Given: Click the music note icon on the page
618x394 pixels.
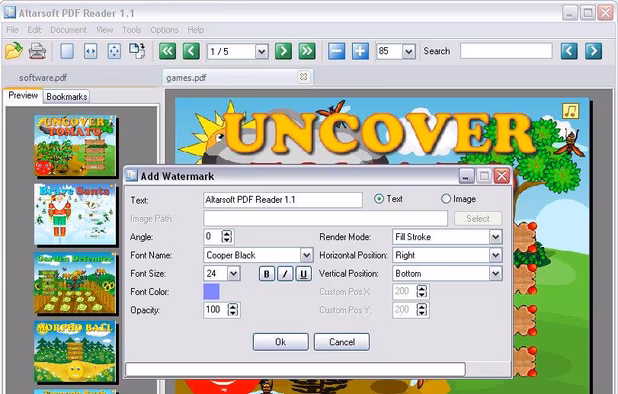Looking at the screenshot, I should pos(570,111).
